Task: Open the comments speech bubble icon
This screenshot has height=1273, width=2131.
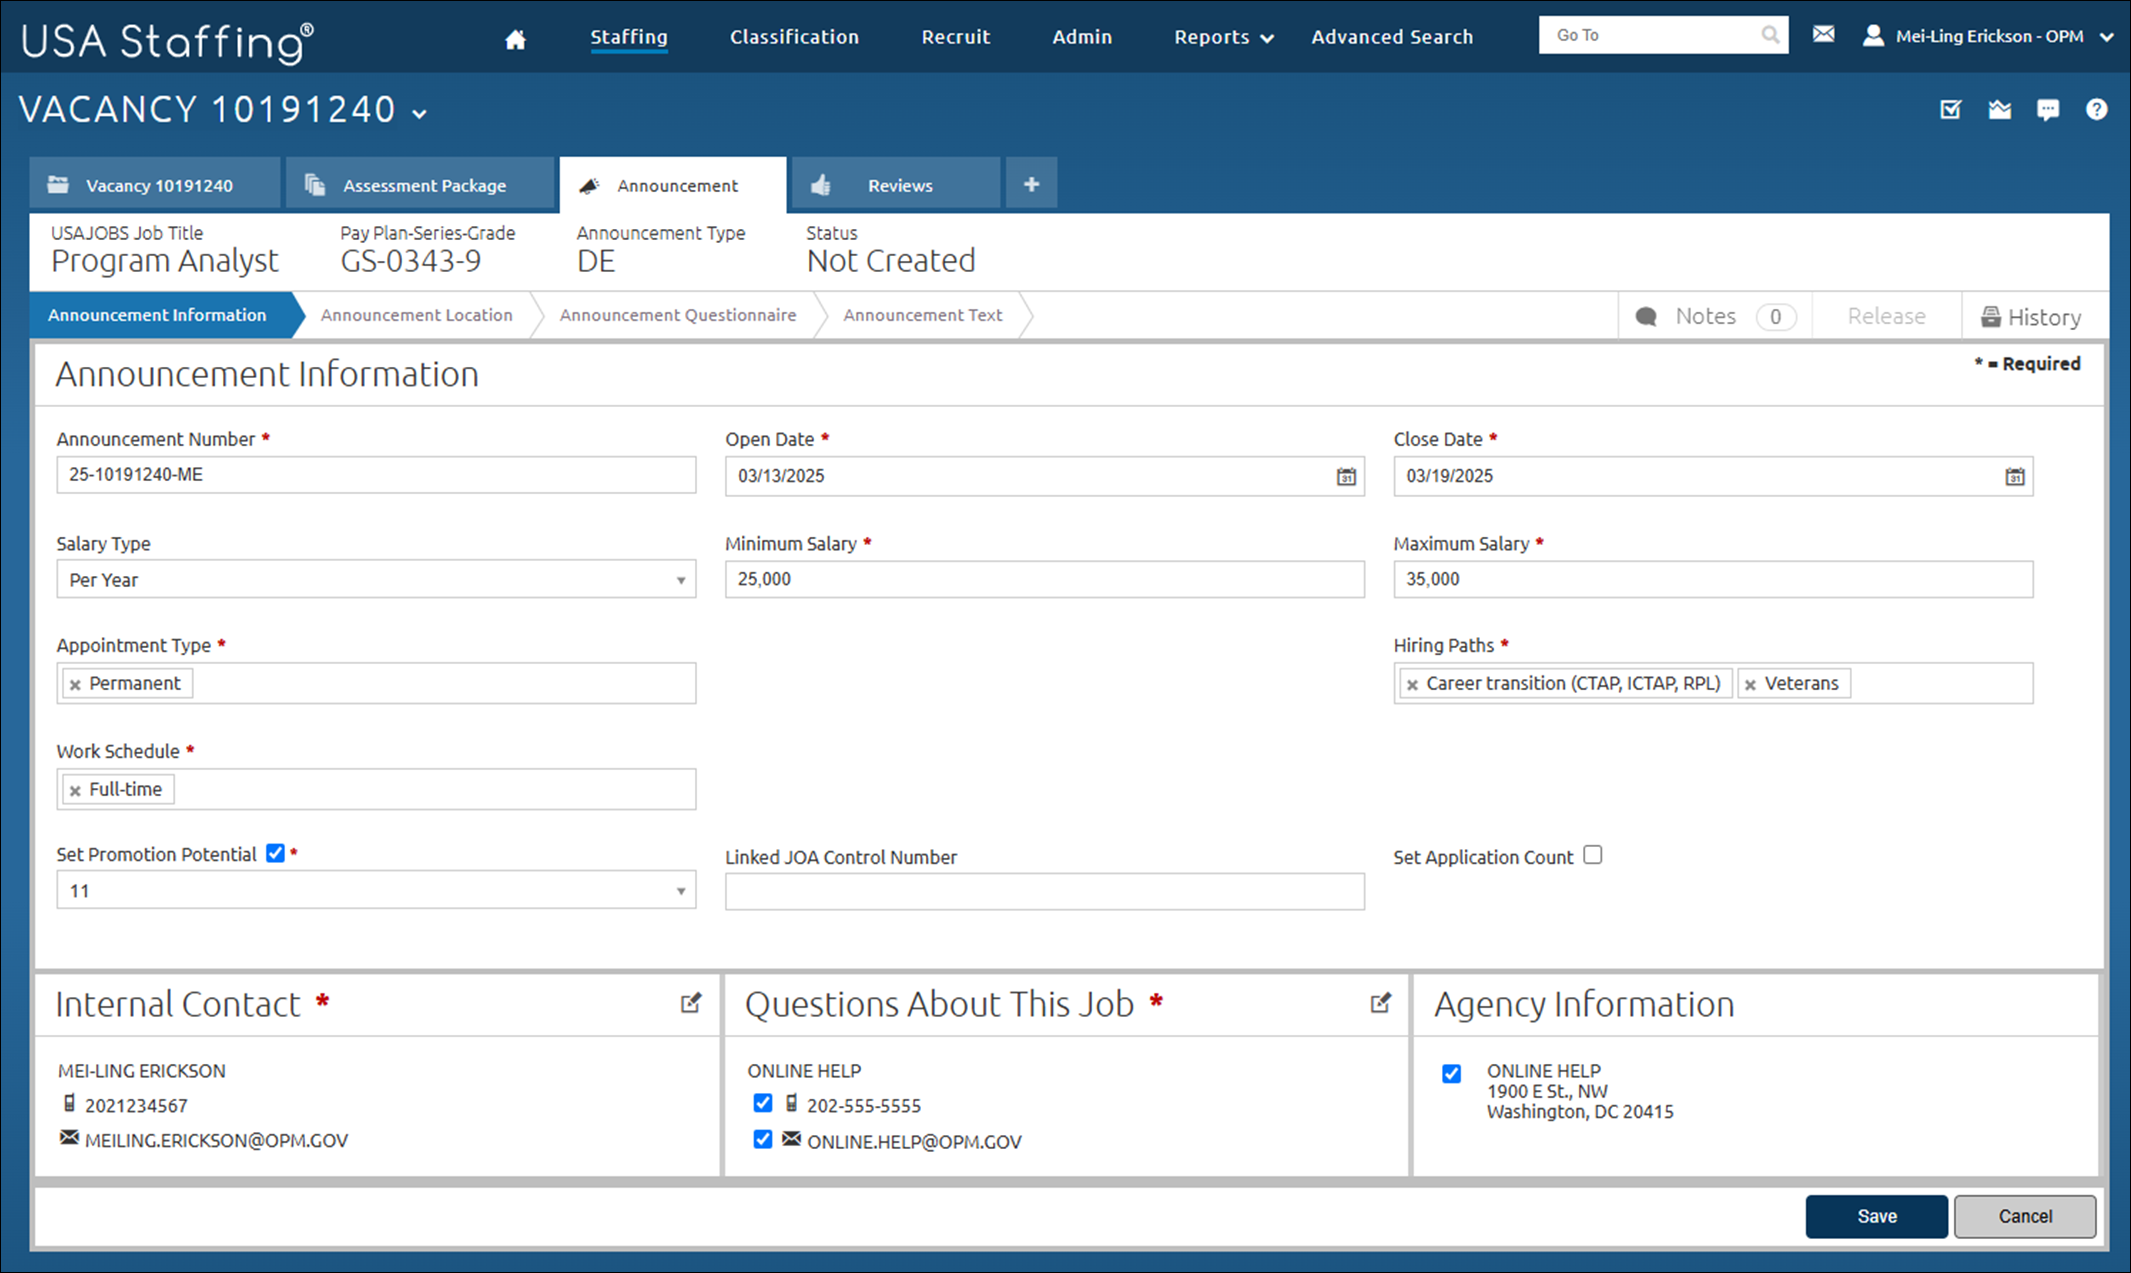Action: pos(2048,109)
